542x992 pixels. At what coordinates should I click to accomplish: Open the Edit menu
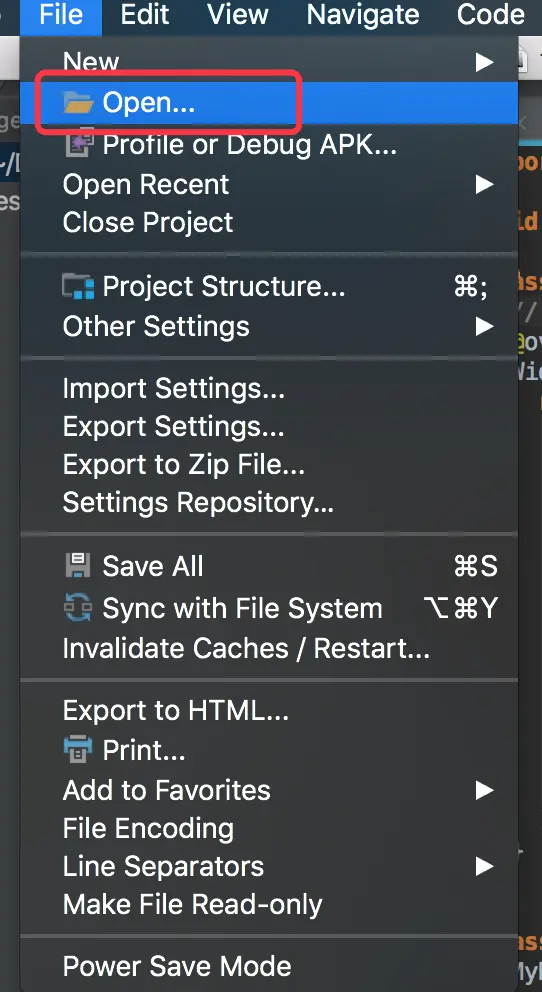pyautogui.click(x=145, y=15)
